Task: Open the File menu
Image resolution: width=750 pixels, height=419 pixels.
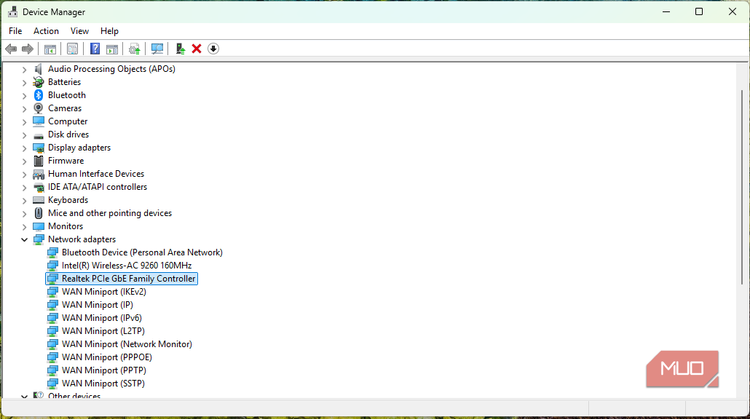Action: 15,31
